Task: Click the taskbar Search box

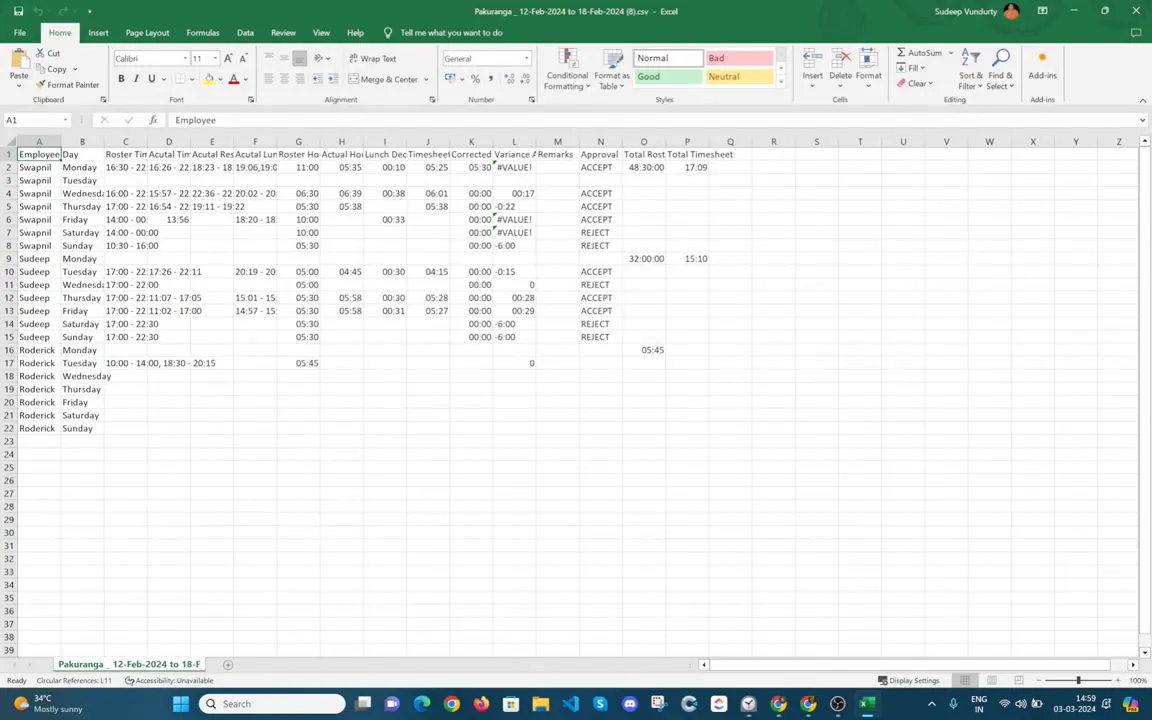Action: coord(272,704)
